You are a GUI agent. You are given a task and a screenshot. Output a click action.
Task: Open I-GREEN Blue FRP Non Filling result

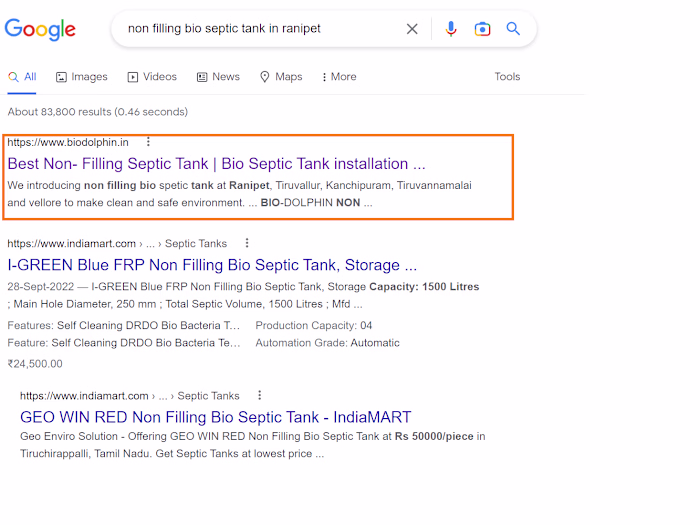[x=212, y=265]
